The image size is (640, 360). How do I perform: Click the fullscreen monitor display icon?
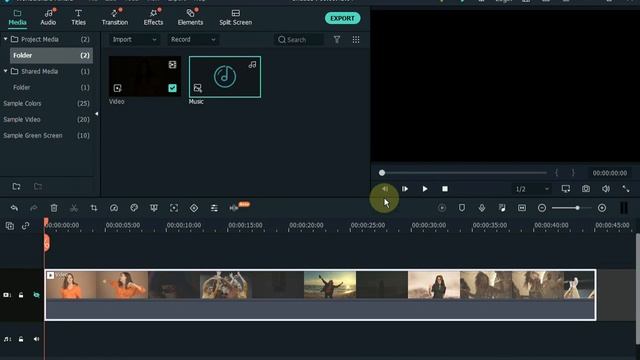click(566, 189)
